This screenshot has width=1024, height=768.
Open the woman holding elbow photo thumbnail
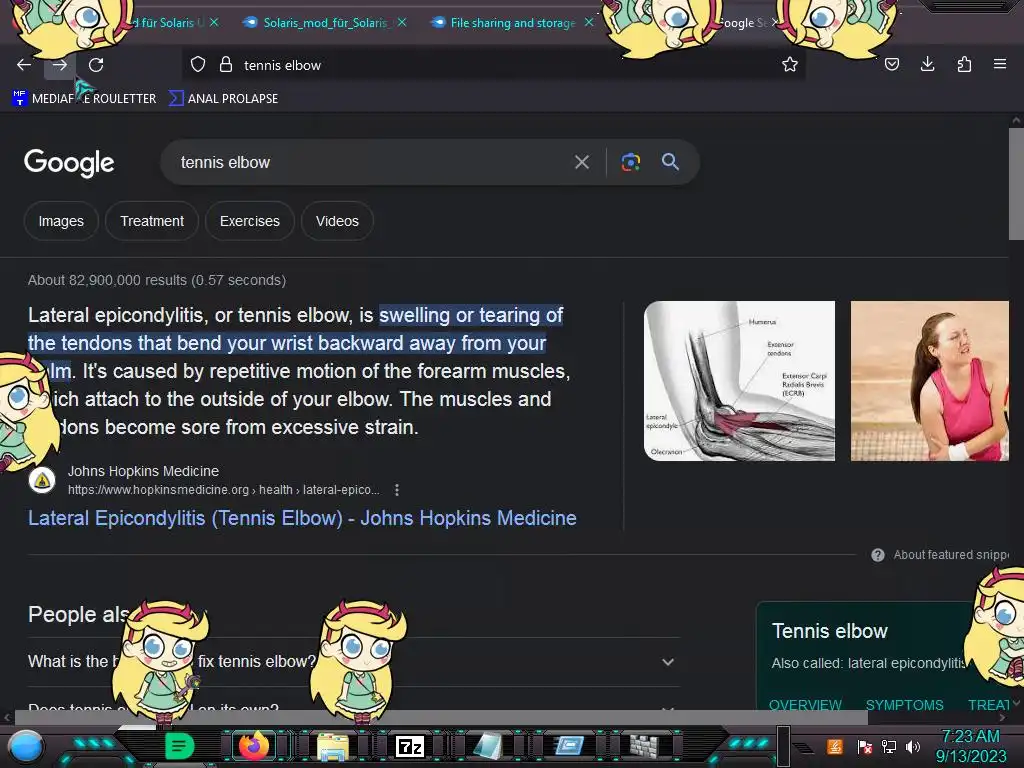[929, 381]
